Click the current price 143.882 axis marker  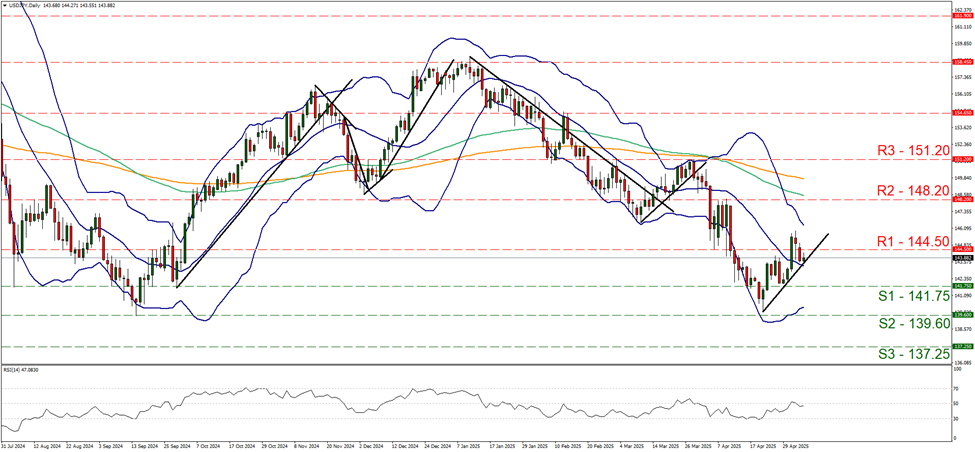(x=961, y=257)
